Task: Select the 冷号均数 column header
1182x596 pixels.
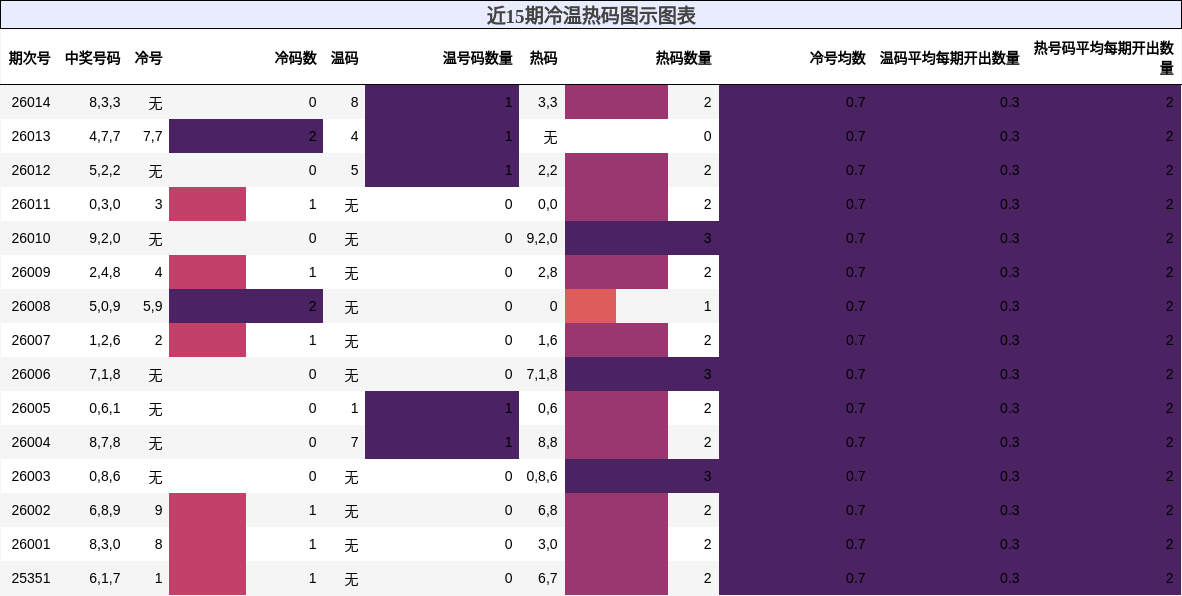Action: click(837, 58)
